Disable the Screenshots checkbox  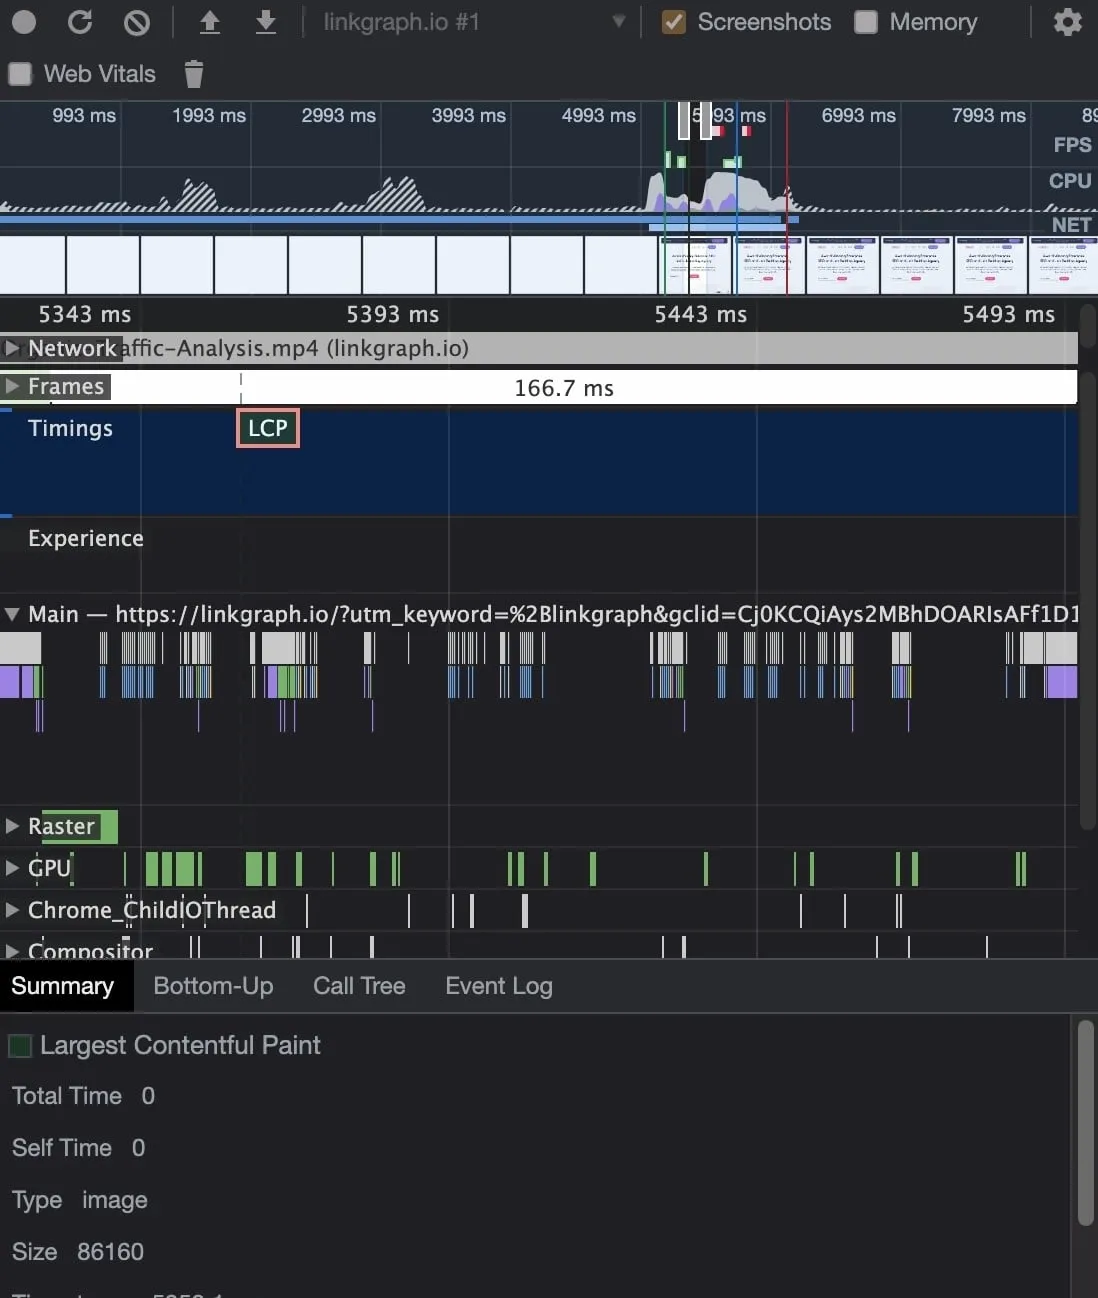pyautogui.click(x=674, y=22)
